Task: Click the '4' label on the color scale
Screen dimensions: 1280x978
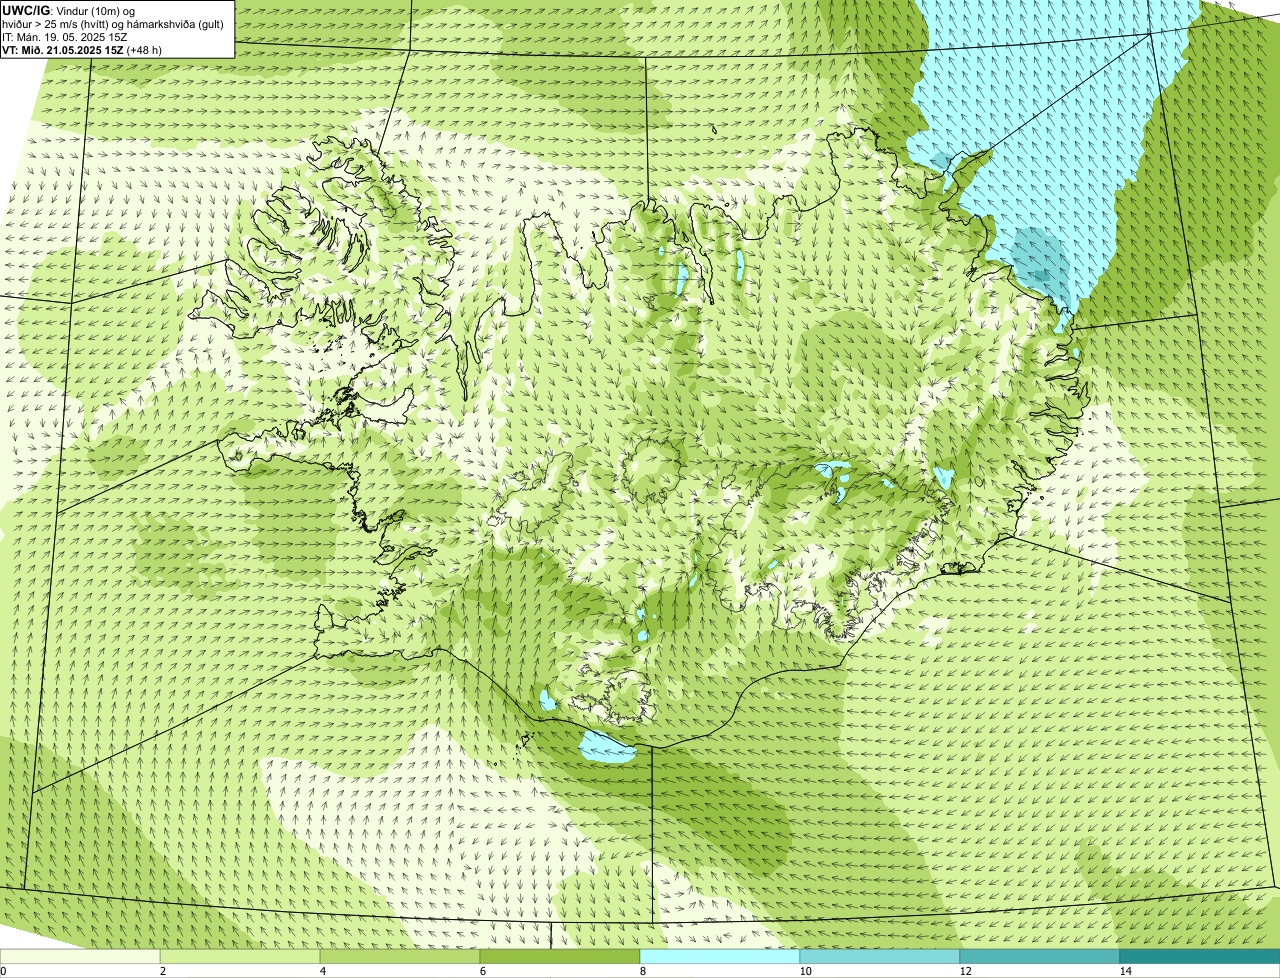Action: 322,971
